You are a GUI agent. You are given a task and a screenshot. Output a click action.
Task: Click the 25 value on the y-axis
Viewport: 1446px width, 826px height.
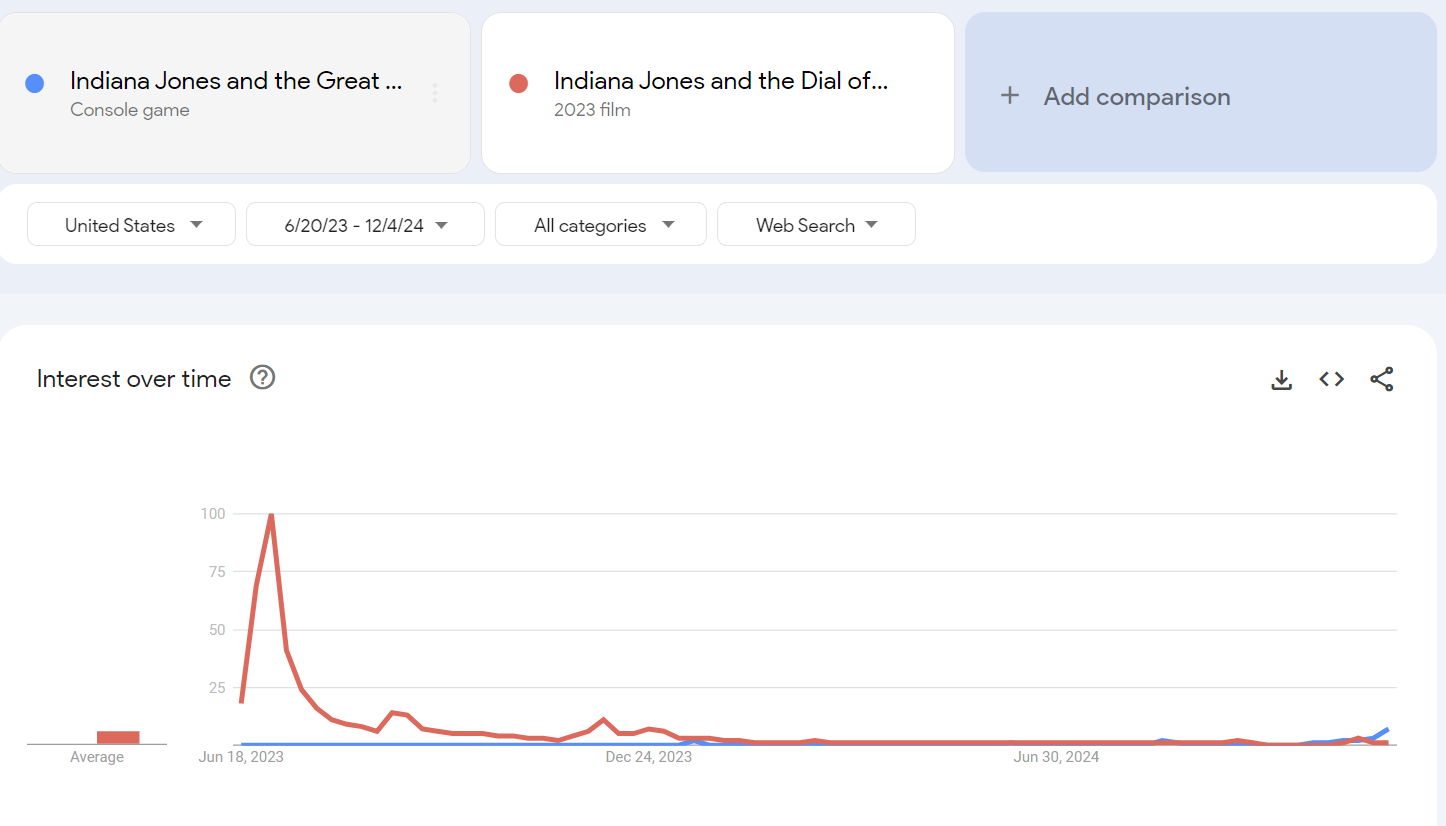[216, 687]
